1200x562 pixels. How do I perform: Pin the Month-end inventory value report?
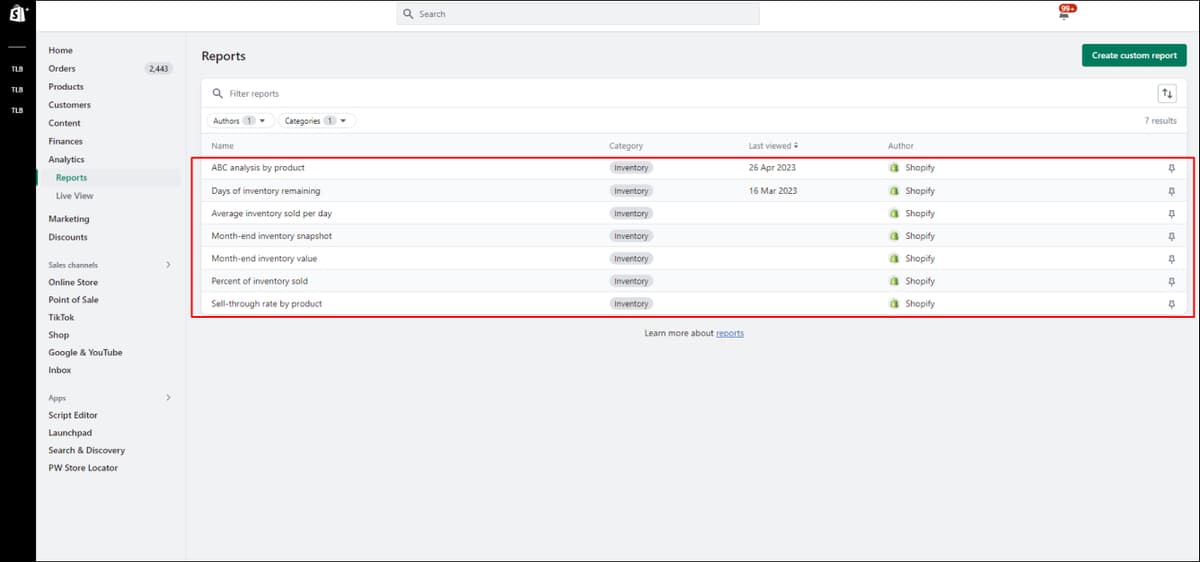(1171, 259)
